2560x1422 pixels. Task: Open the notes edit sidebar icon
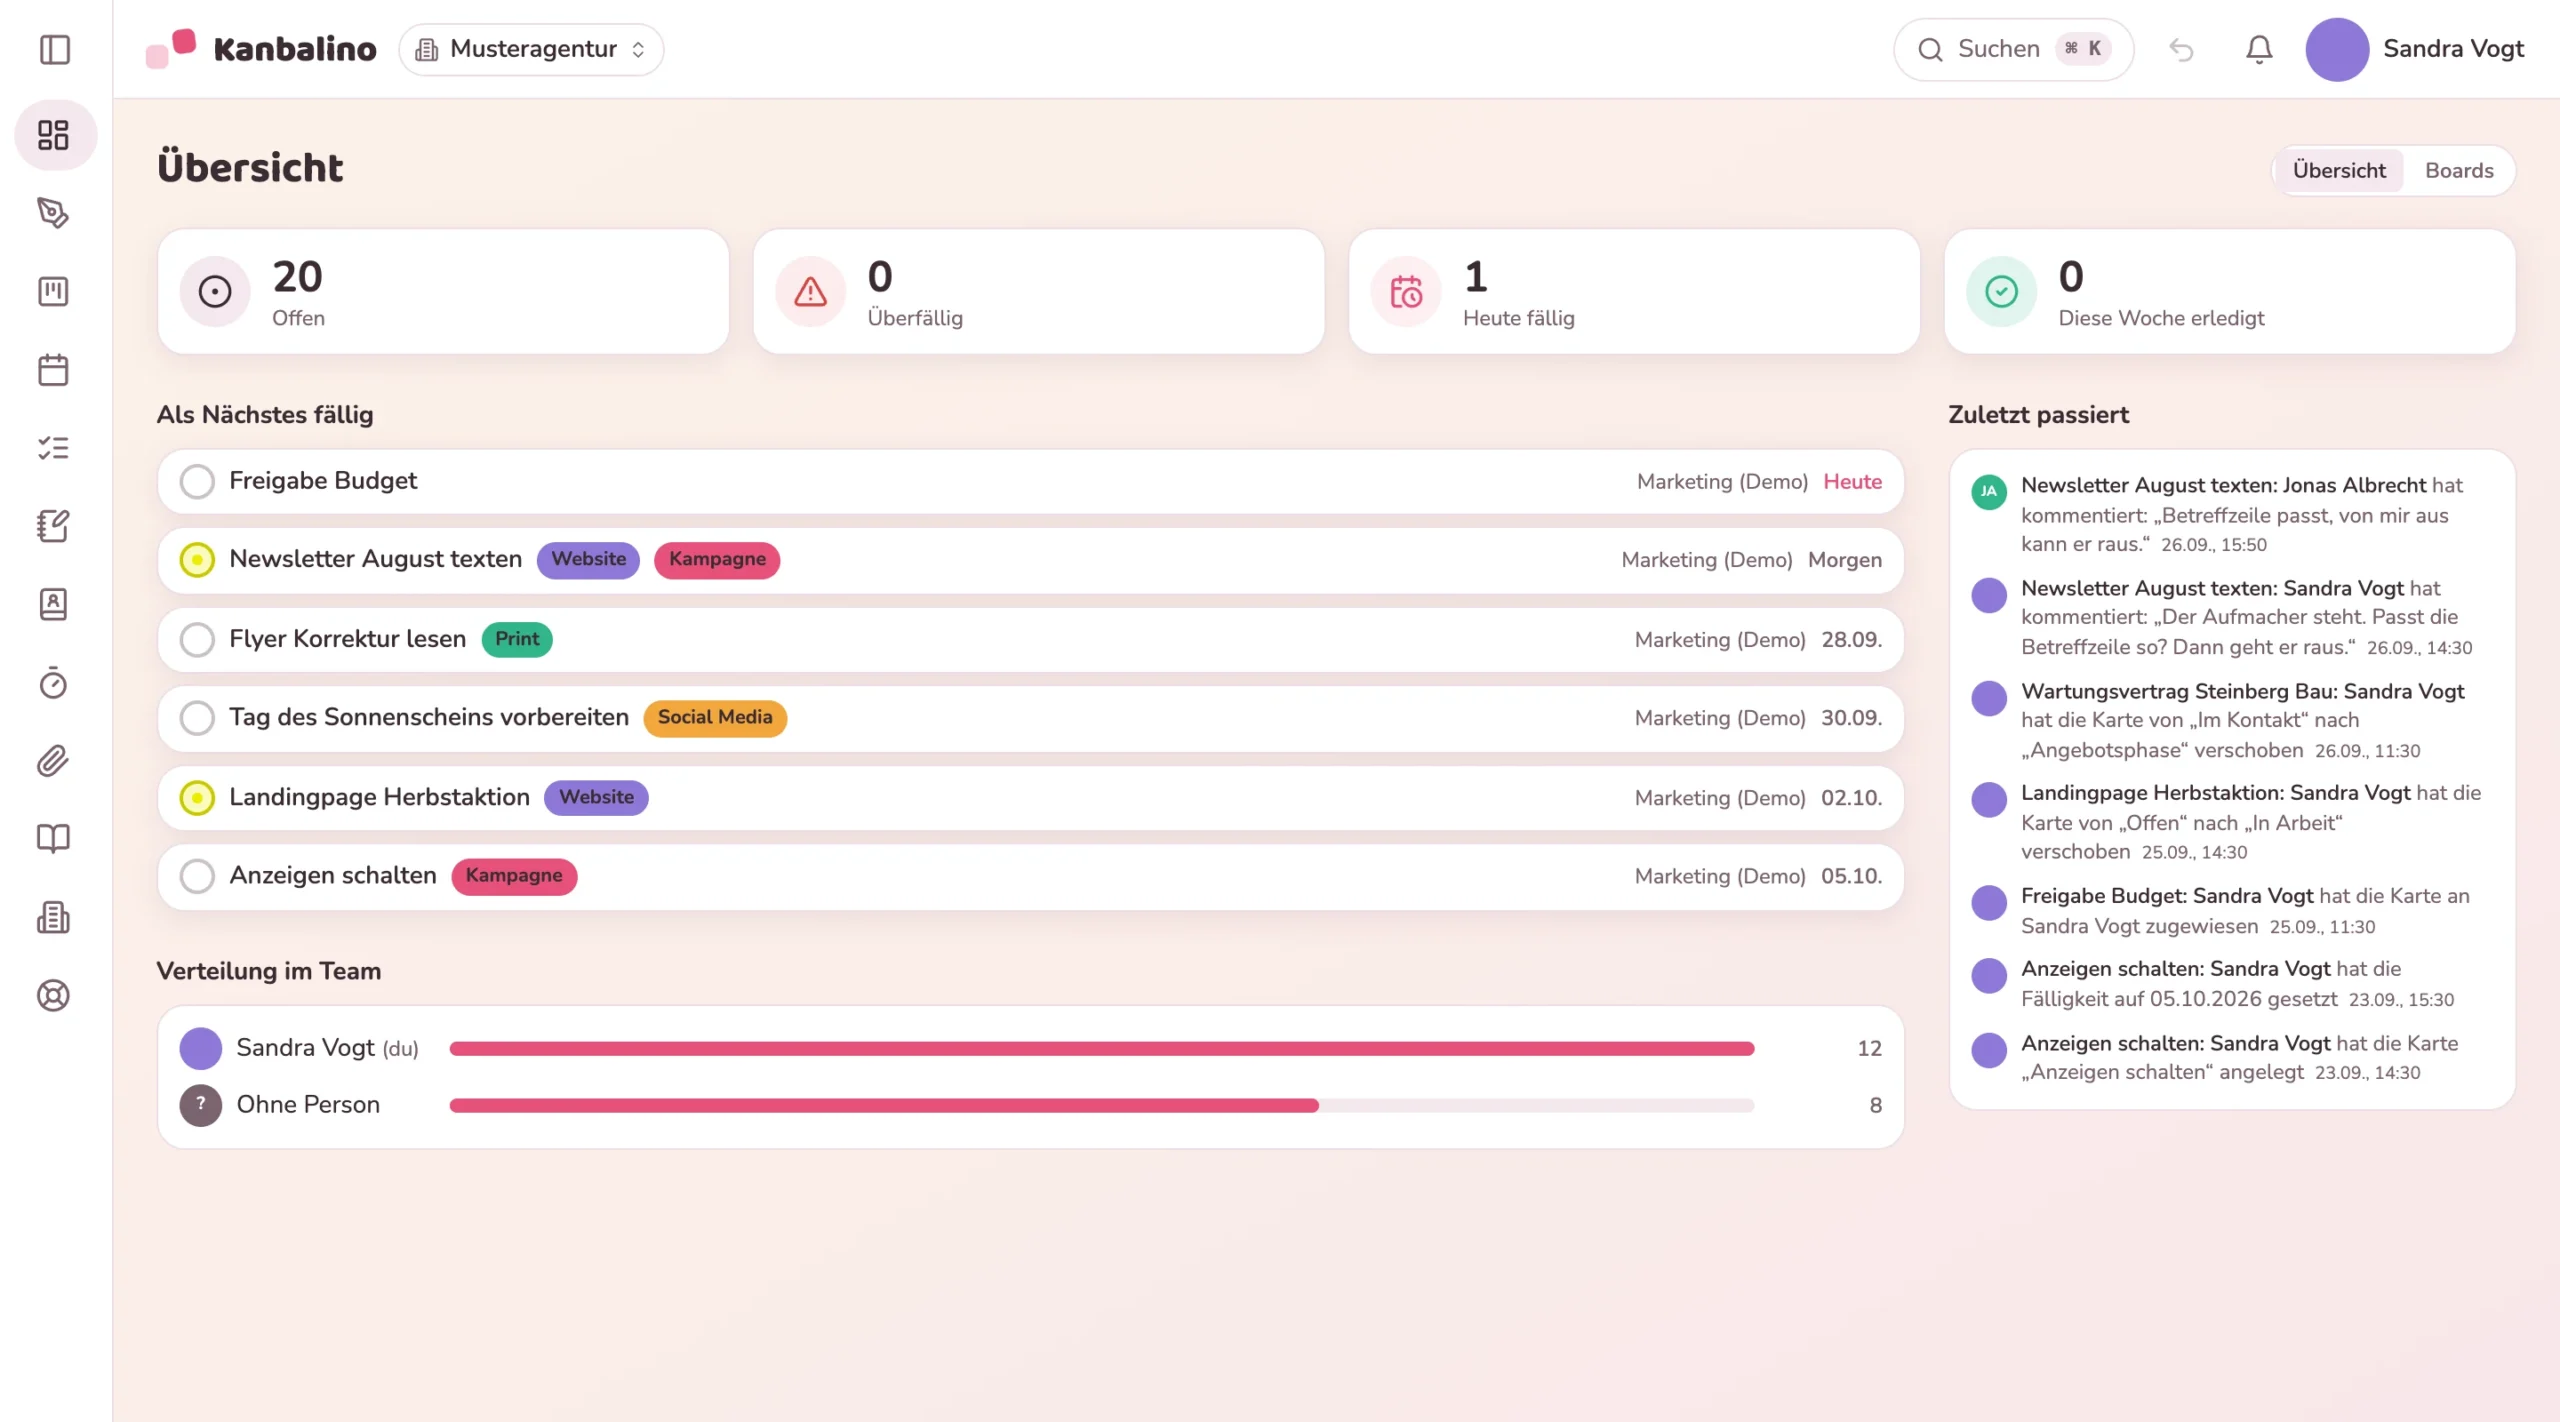point(53,526)
